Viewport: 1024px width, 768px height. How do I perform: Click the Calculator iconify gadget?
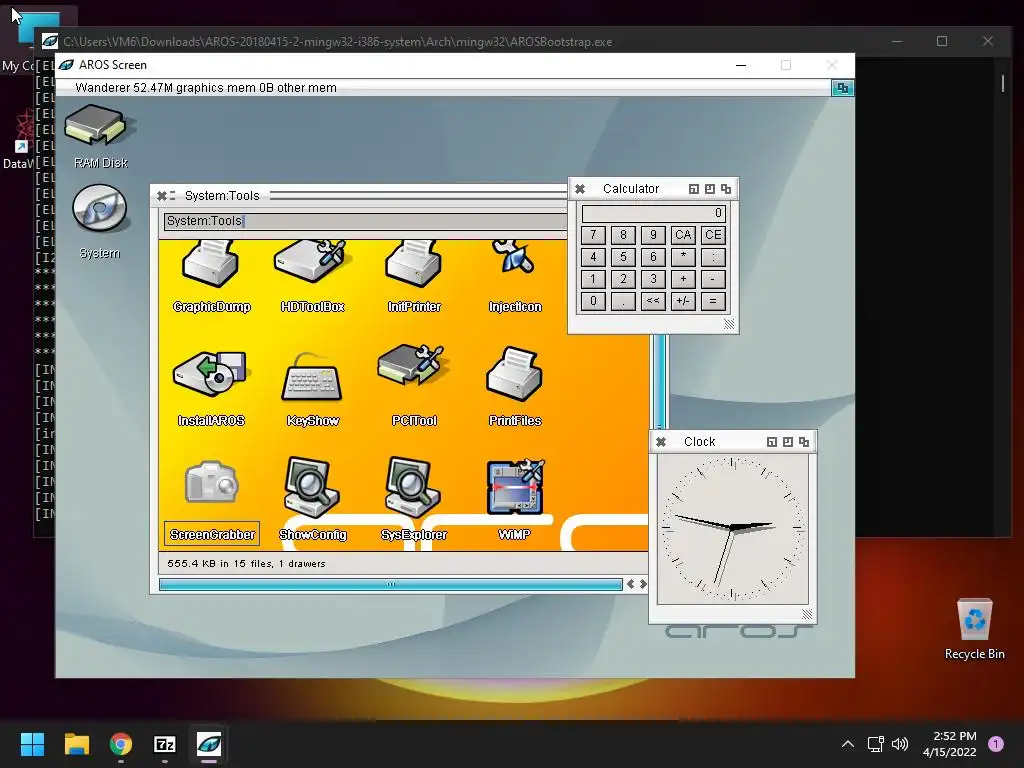(x=694, y=189)
